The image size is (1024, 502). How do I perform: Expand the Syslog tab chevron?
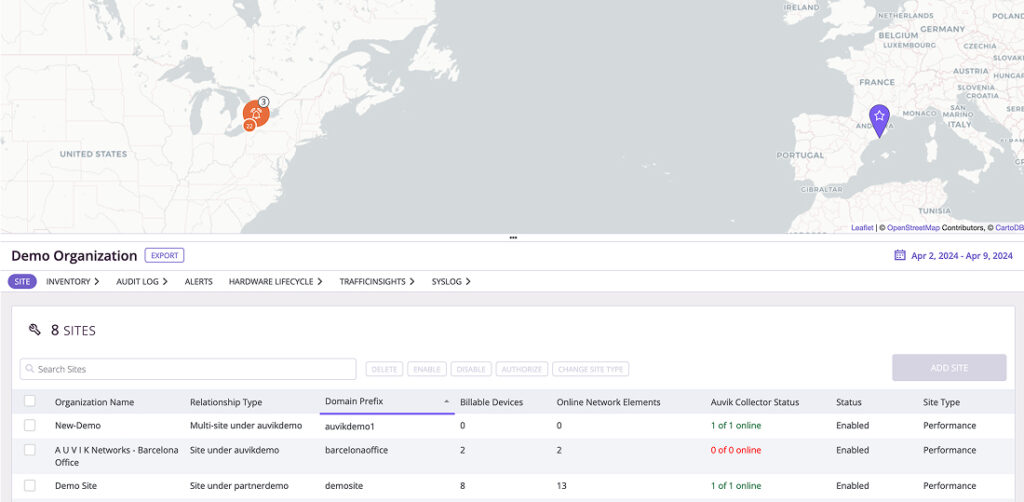click(x=468, y=281)
